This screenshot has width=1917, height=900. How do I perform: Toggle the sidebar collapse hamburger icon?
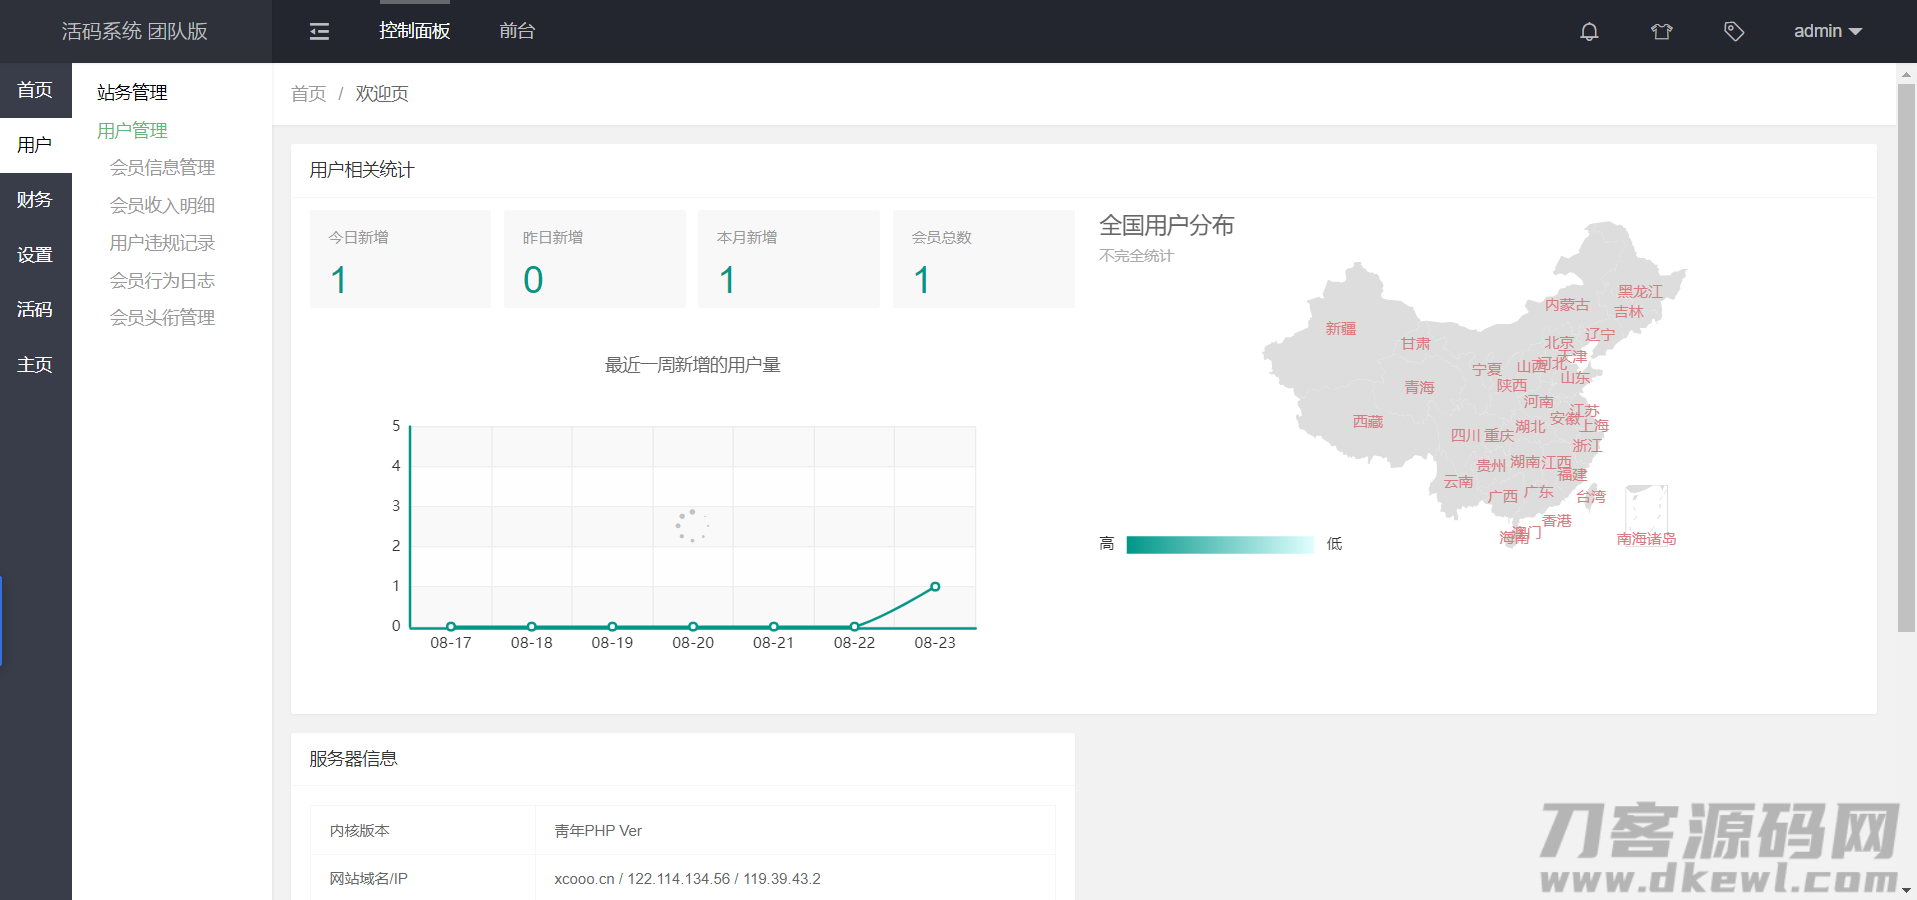(318, 31)
